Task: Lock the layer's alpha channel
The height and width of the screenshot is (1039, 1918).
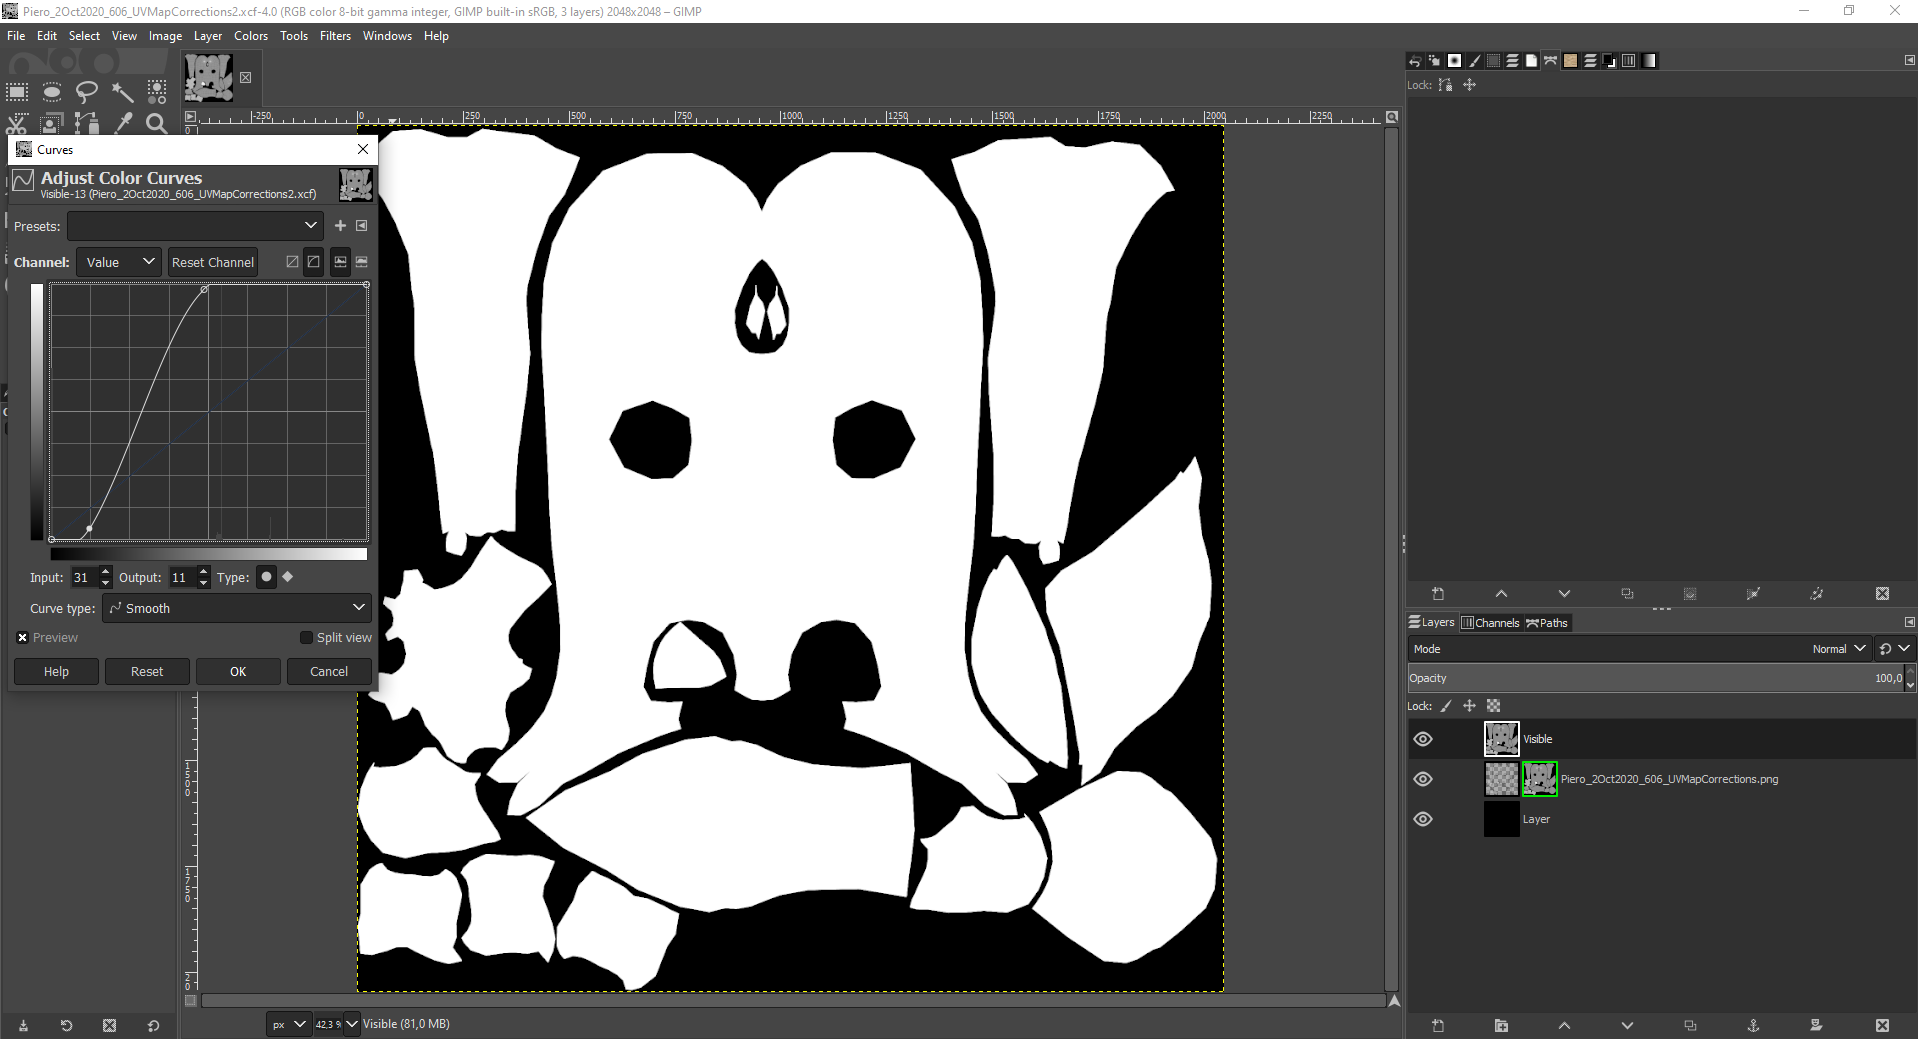Action: pos(1493,706)
